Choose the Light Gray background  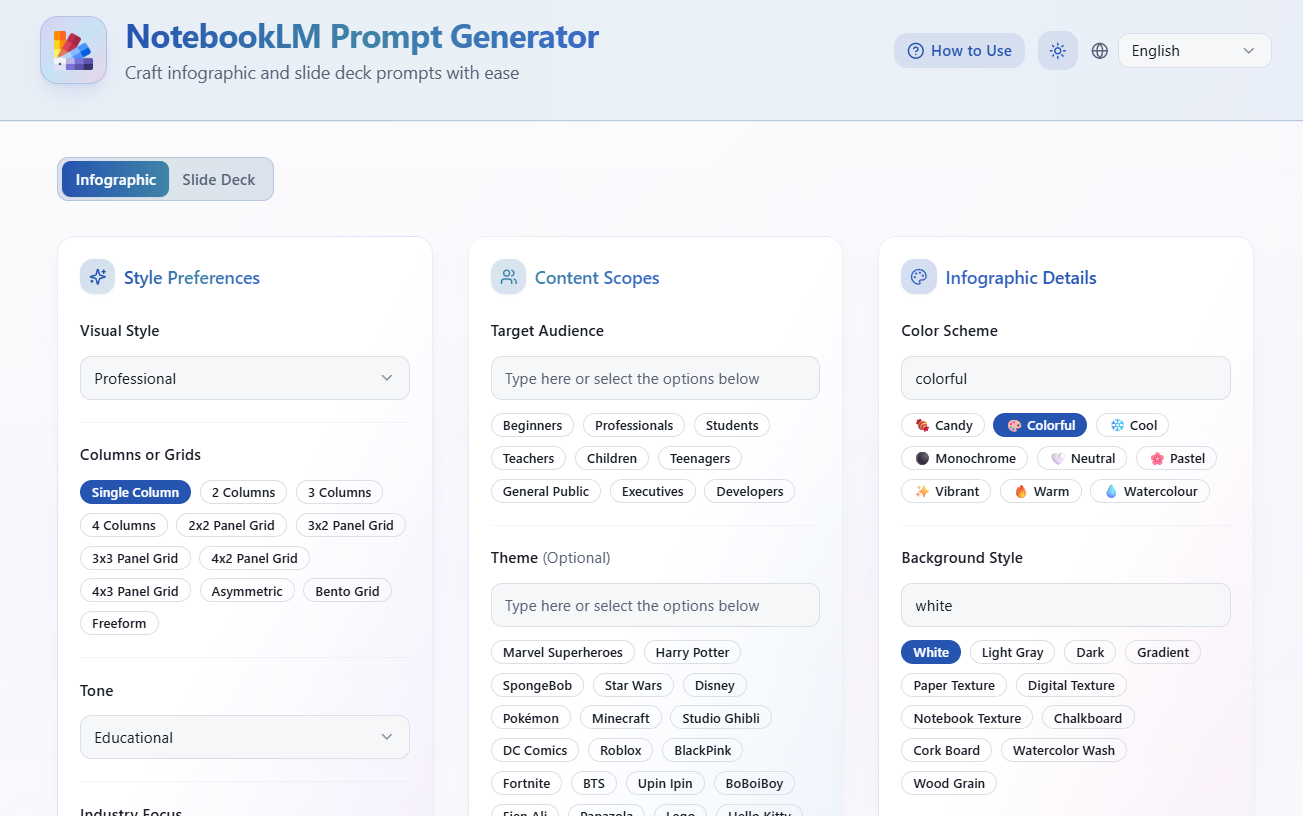pos(1012,652)
